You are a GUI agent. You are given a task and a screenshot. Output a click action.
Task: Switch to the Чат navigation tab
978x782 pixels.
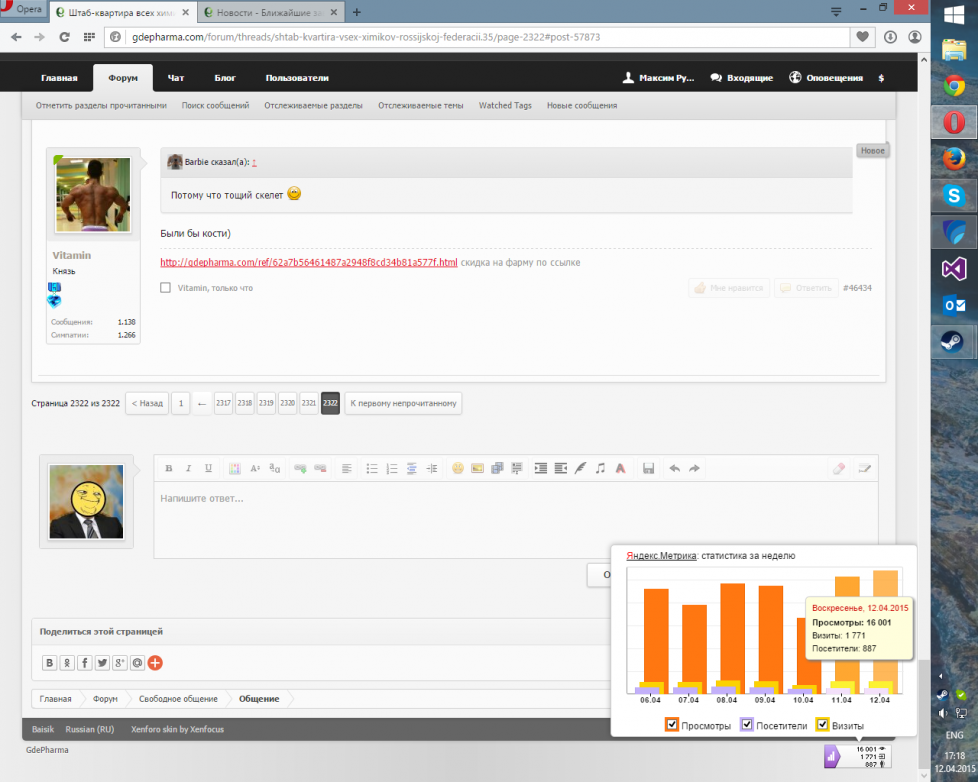176,78
